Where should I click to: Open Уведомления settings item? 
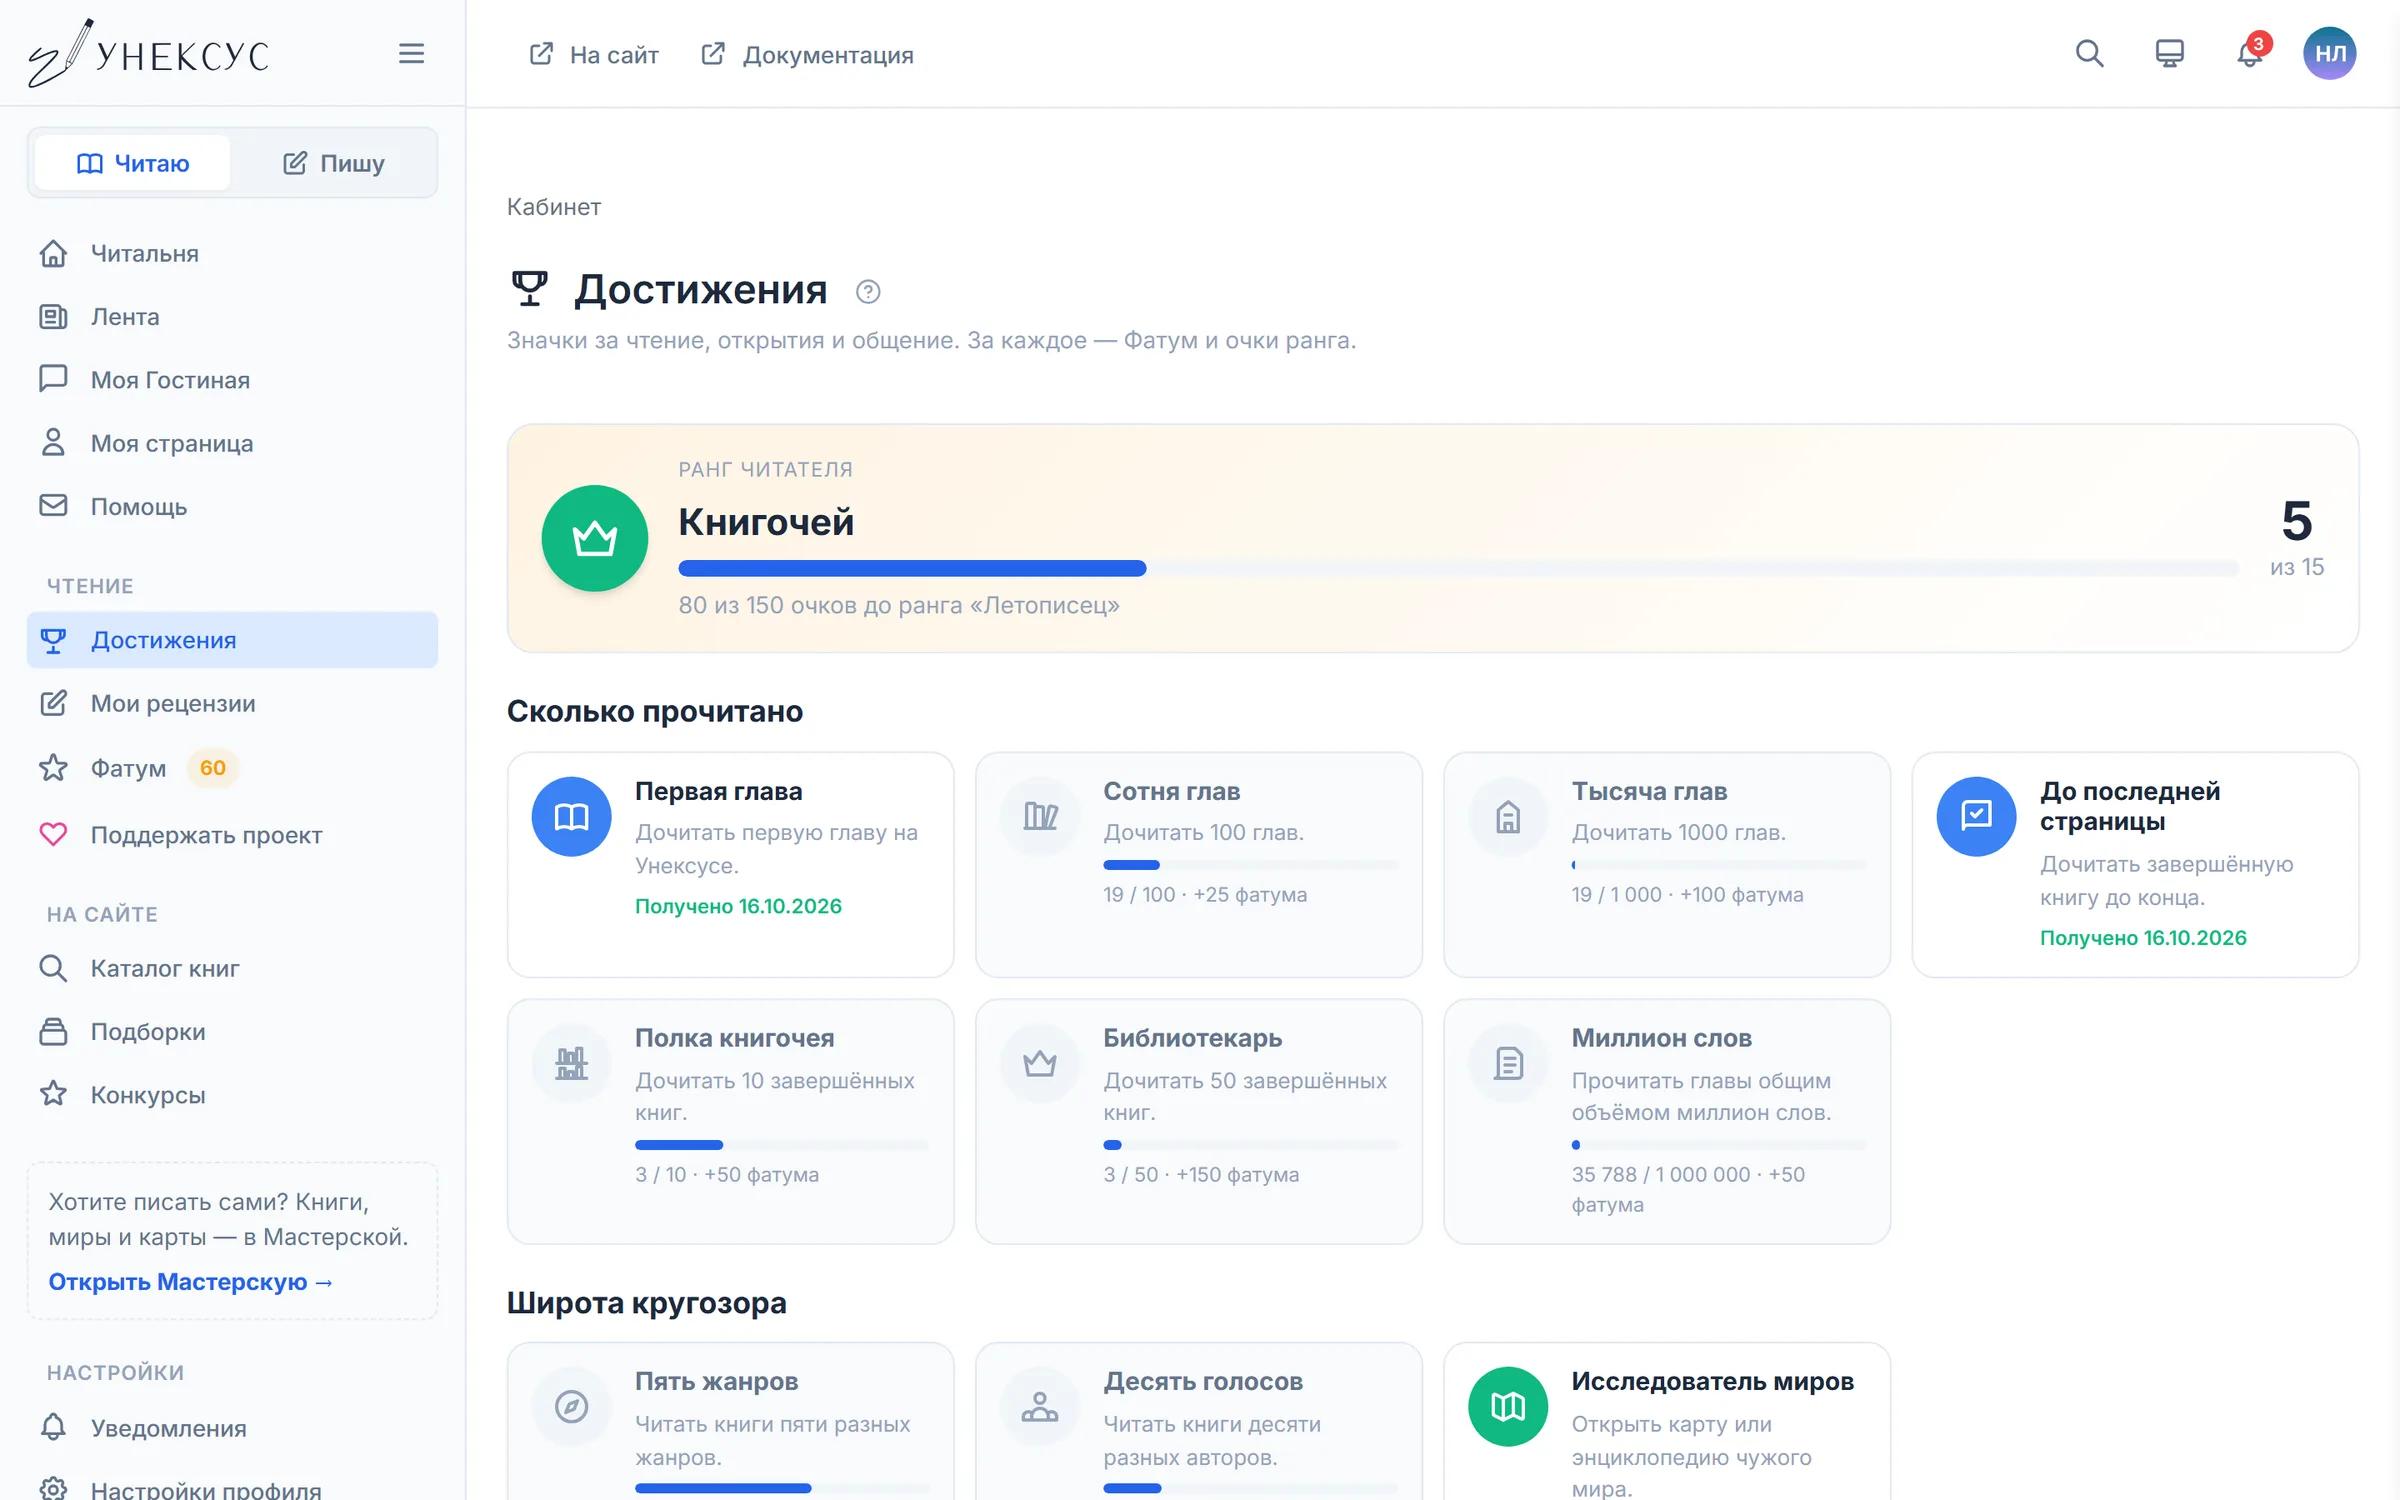coord(232,1428)
